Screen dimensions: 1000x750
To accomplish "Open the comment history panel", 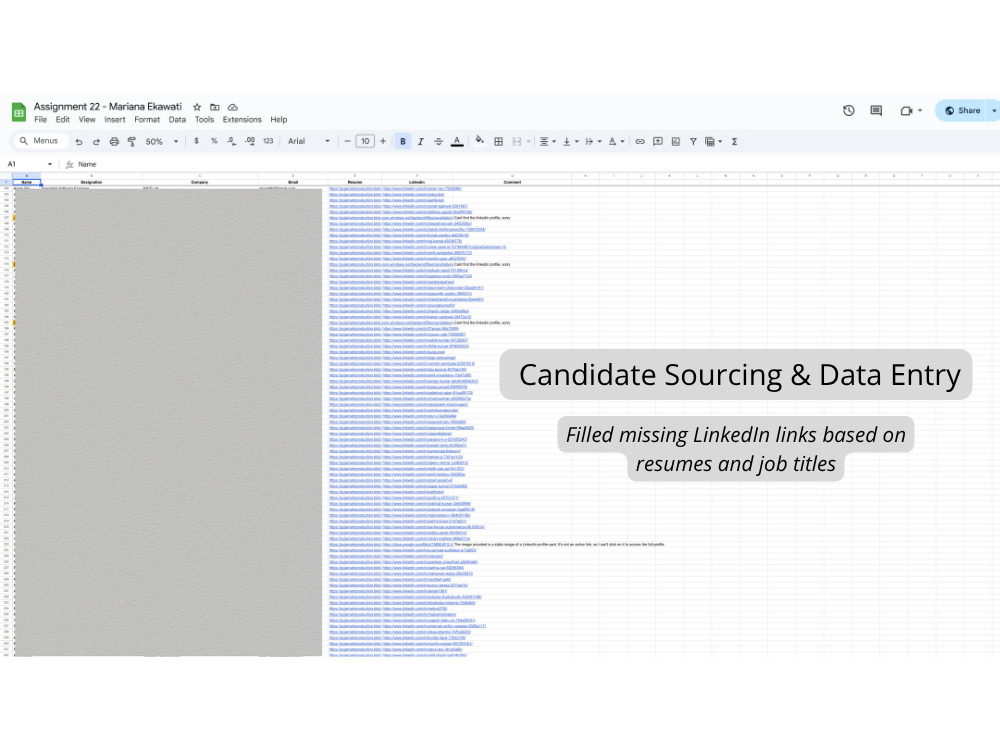I will (x=876, y=110).
